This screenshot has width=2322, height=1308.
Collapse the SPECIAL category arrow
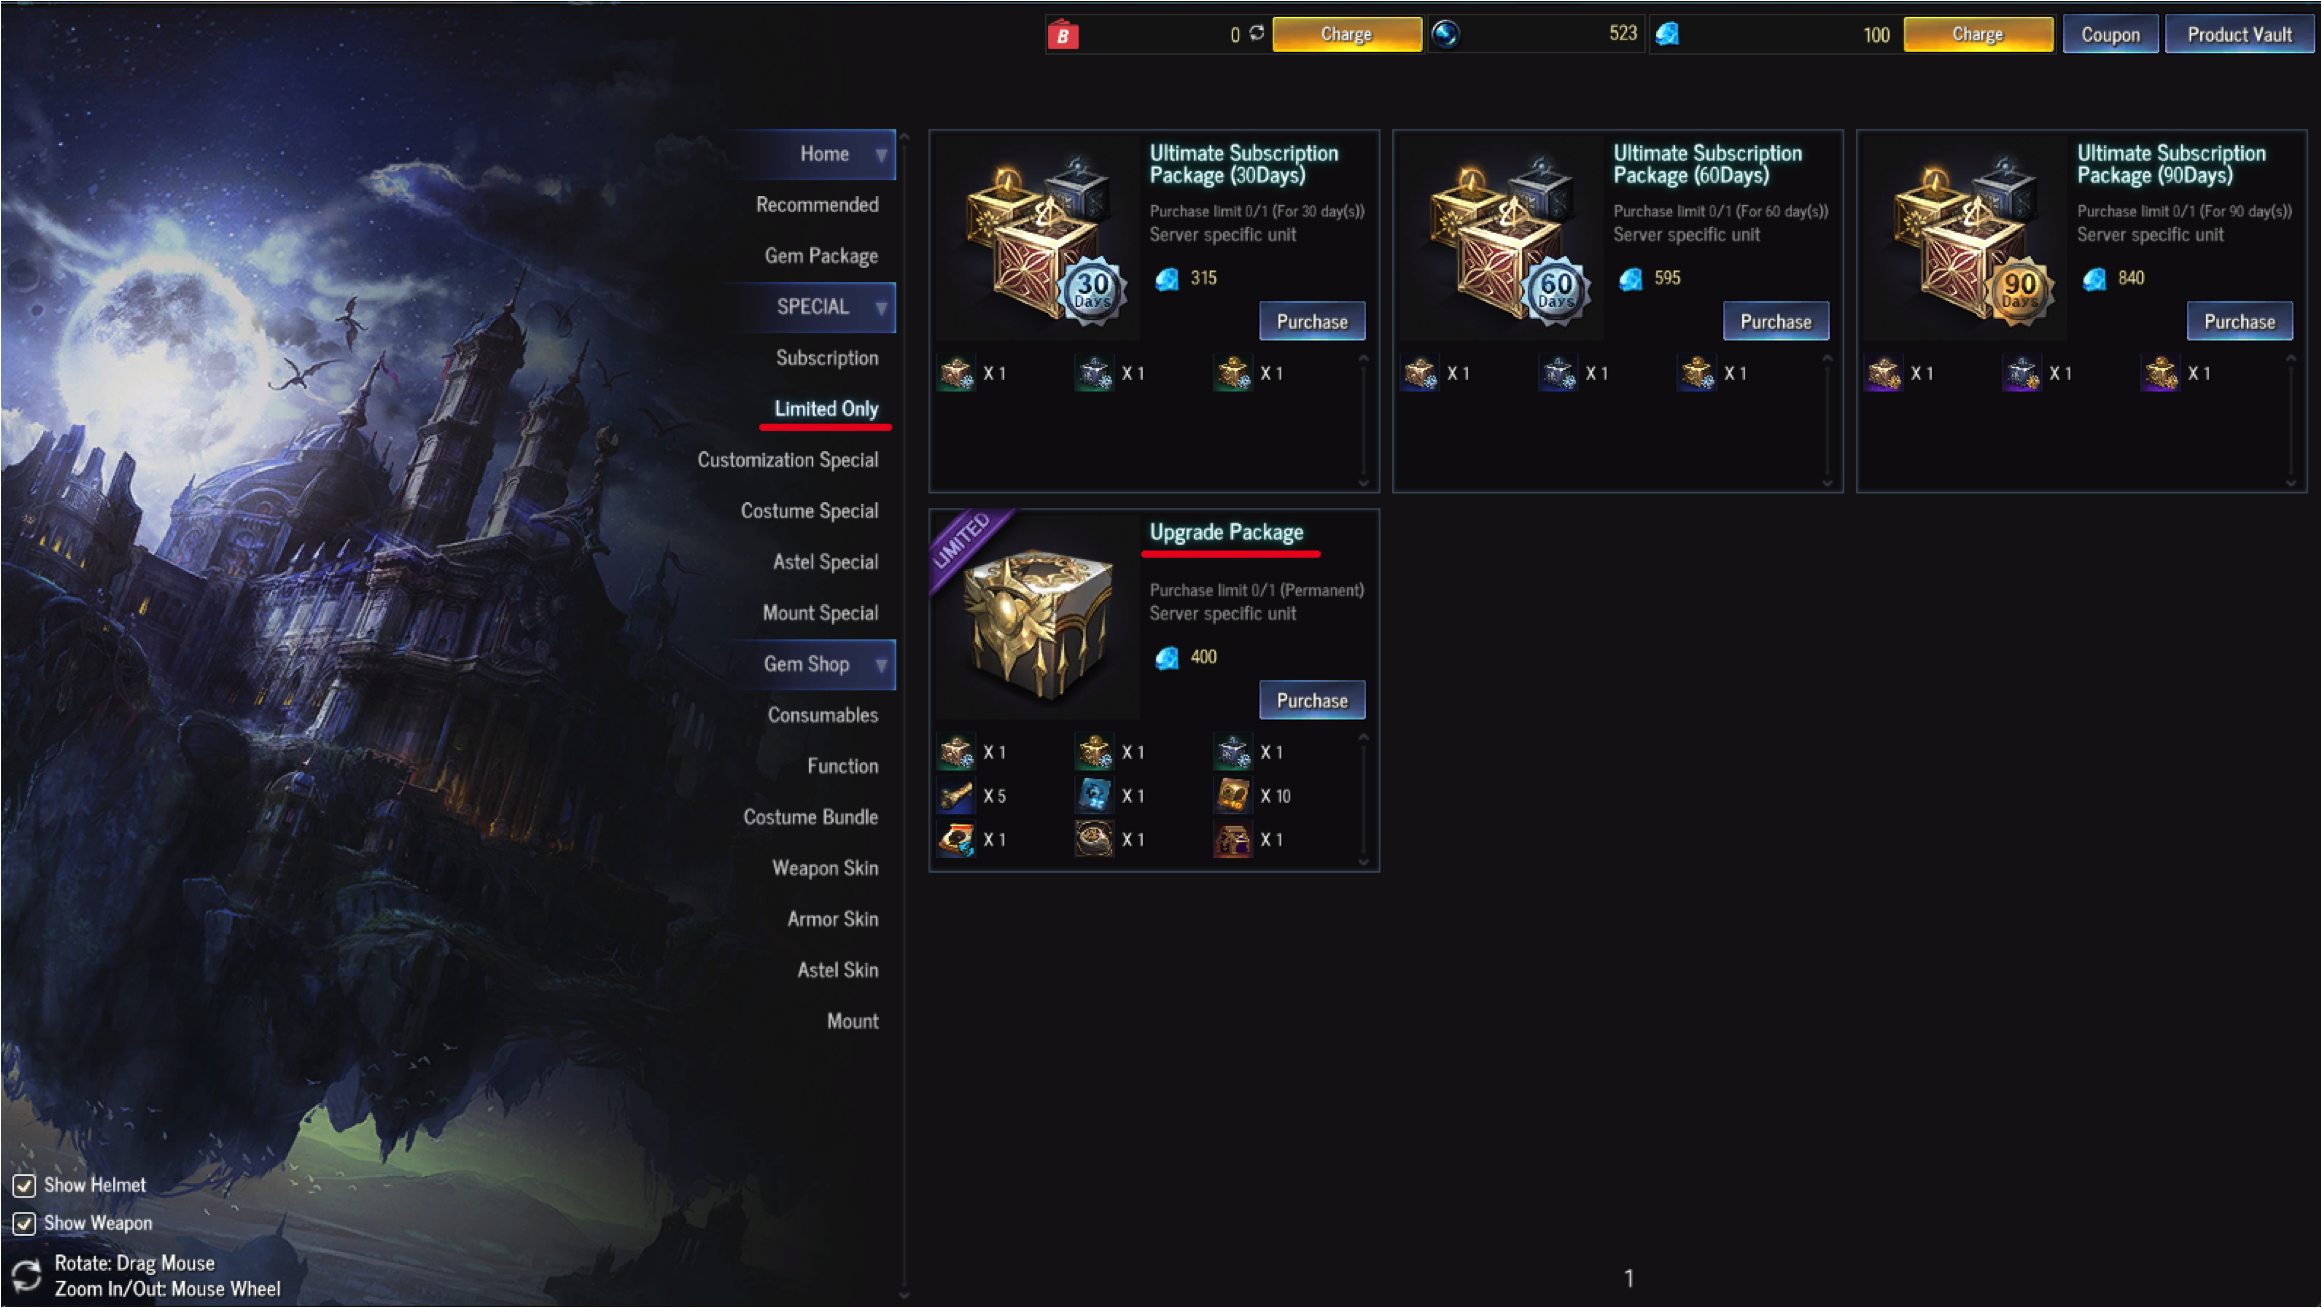click(881, 308)
